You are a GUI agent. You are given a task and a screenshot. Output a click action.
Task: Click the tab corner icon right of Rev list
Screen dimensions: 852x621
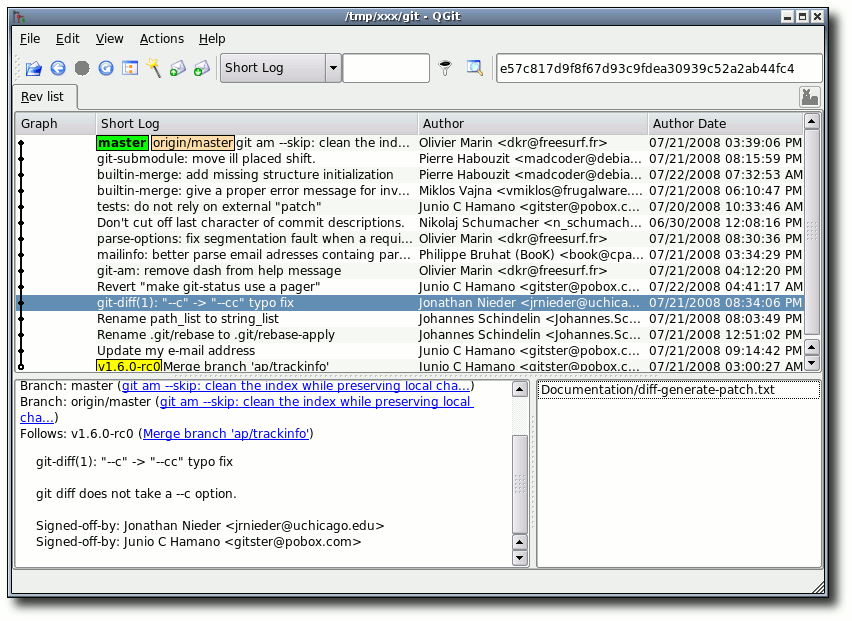point(810,97)
